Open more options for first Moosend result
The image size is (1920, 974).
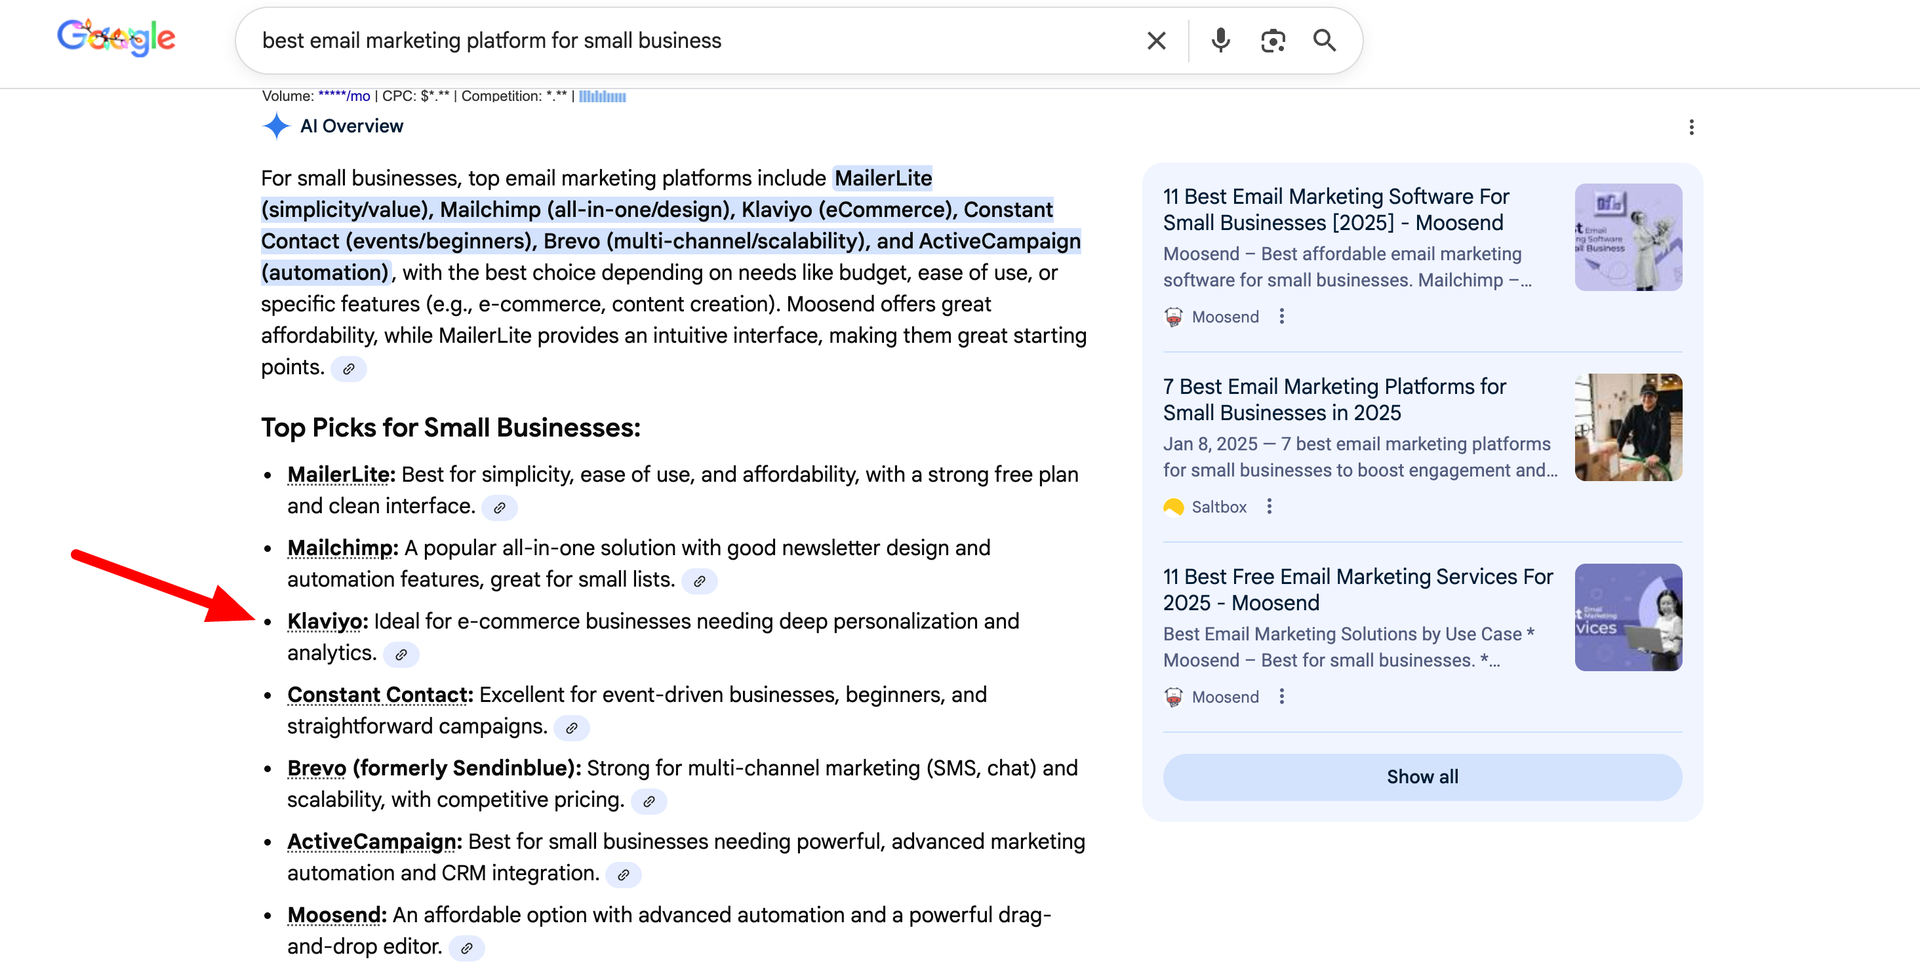[x=1282, y=317]
